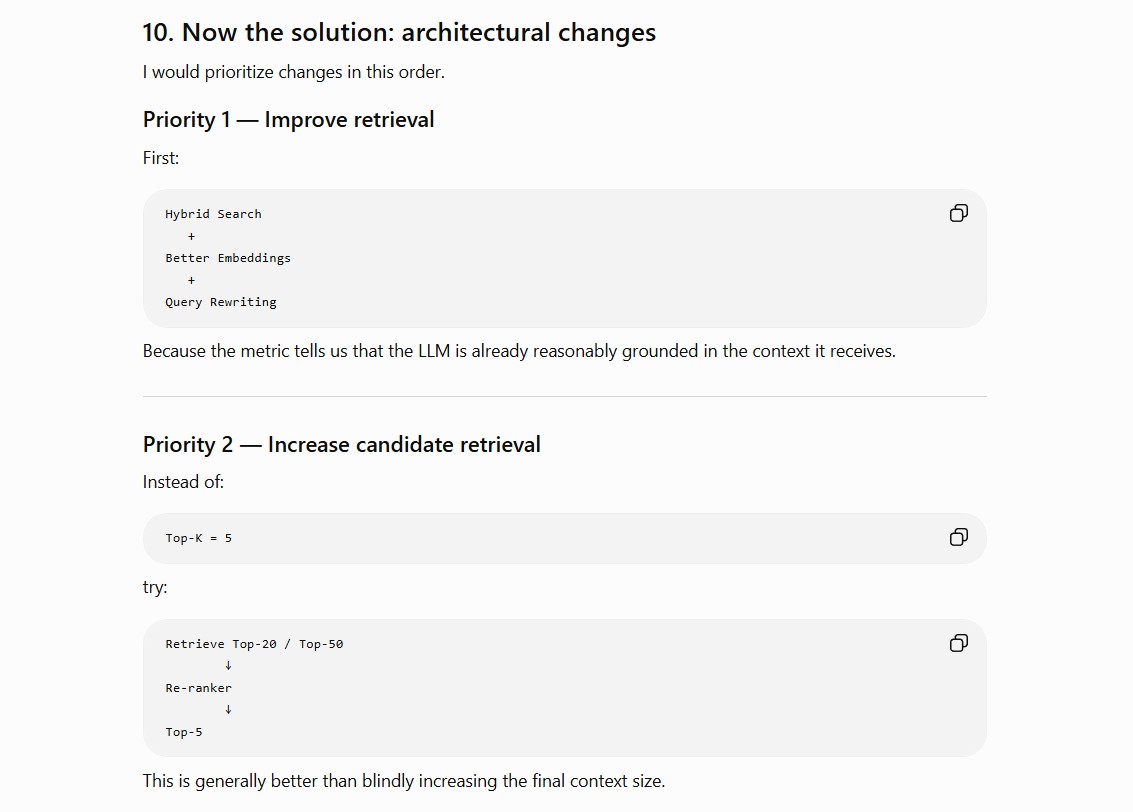Click the 'Top-K = 5' code text
This screenshot has width=1133, height=812.
[198, 538]
